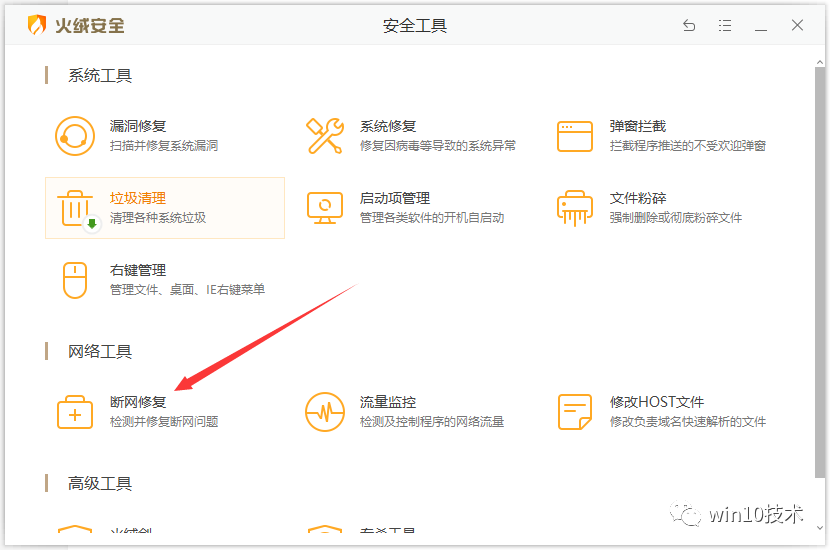
Task: Click description 修改负责域名快速解析的文件
Action: [x=688, y=421]
